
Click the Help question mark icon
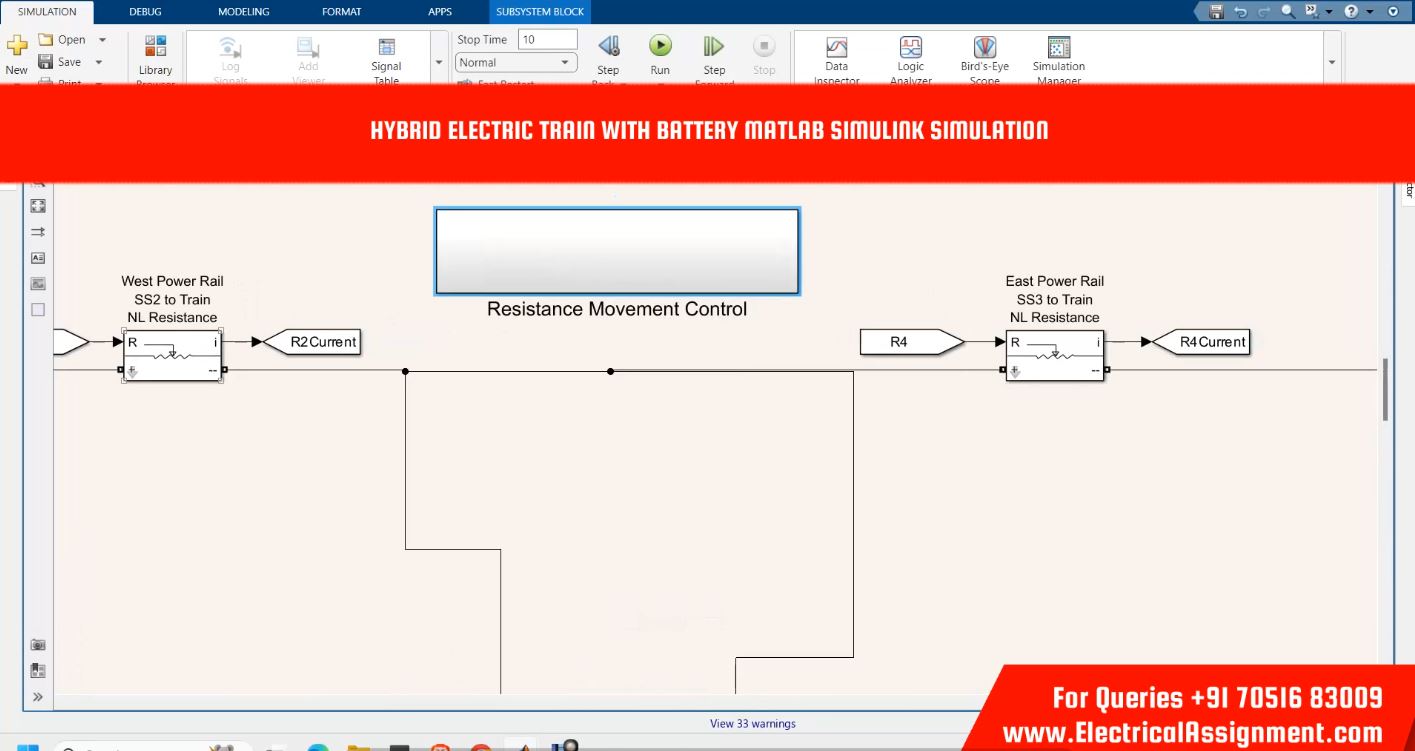click(x=1351, y=11)
